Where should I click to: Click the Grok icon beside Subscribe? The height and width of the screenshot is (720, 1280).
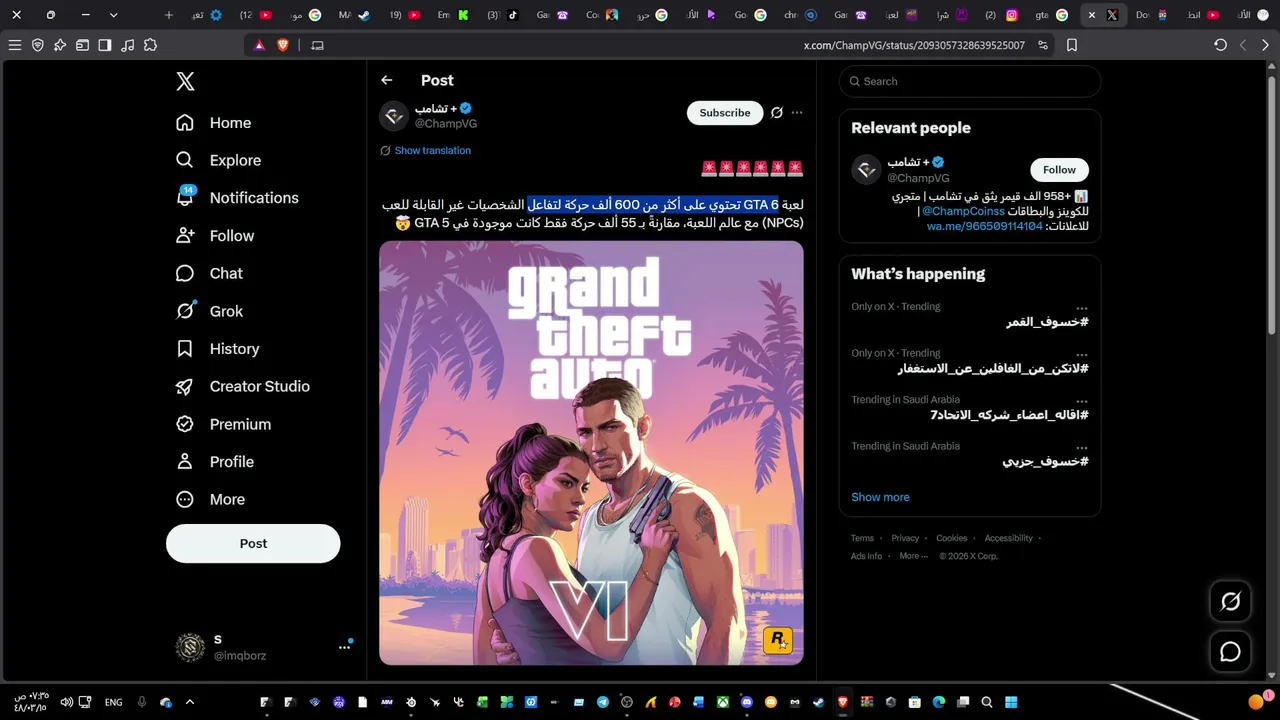(x=777, y=113)
